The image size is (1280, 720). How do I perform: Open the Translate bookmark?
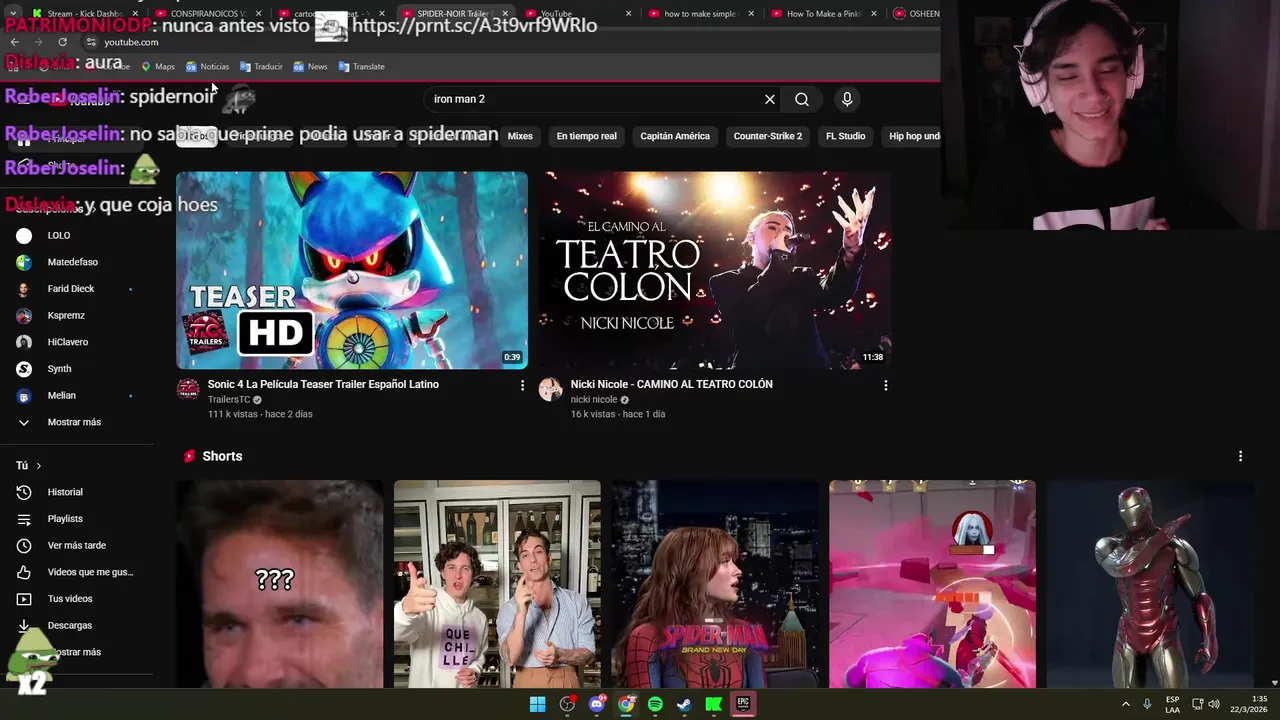coord(362,67)
